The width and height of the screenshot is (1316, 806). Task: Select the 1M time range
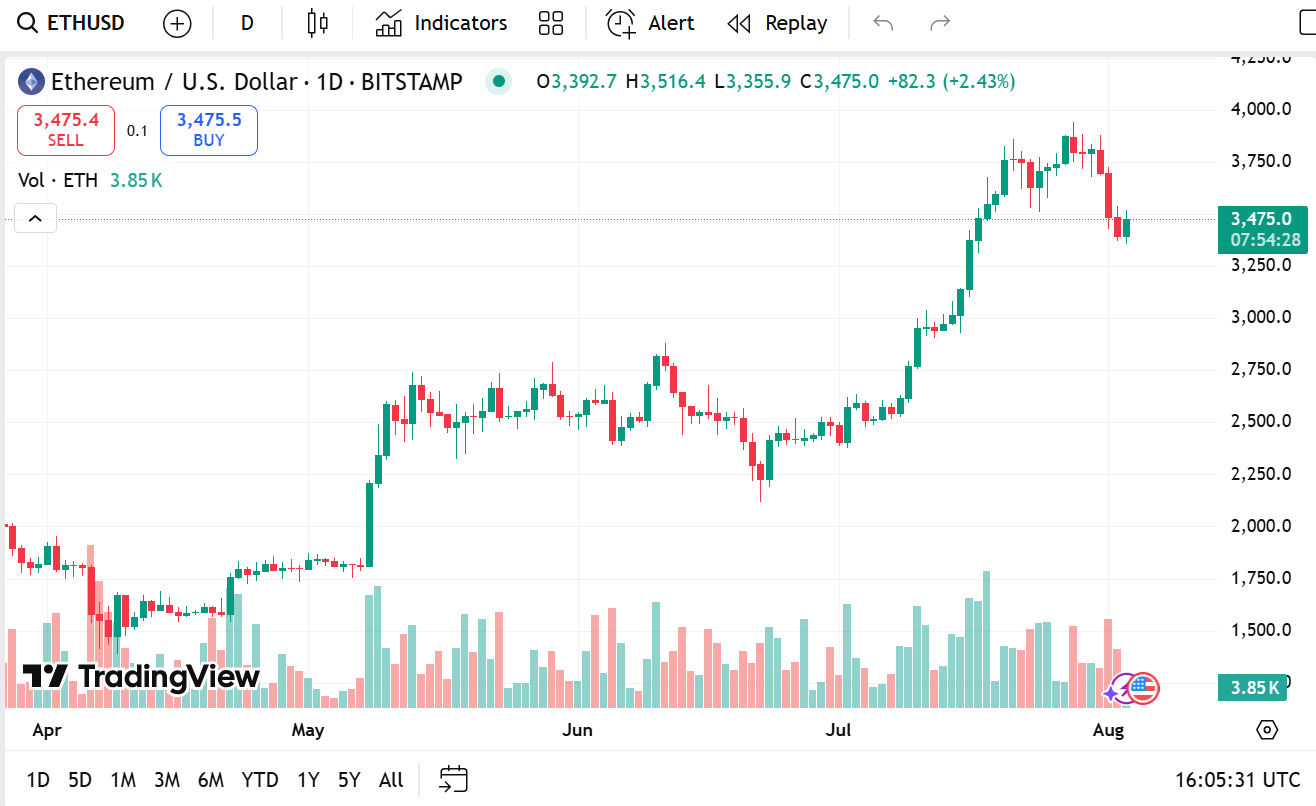(x=123, y=780)
